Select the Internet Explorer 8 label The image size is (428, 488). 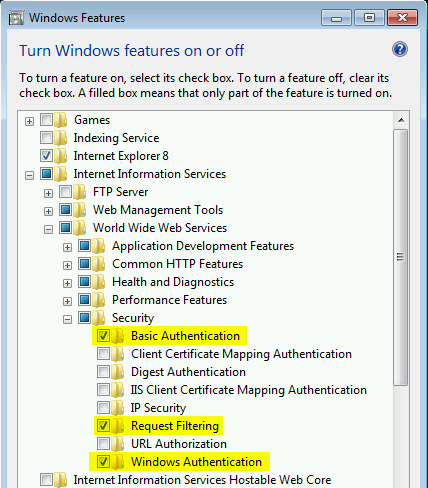[x=121, y=156]
